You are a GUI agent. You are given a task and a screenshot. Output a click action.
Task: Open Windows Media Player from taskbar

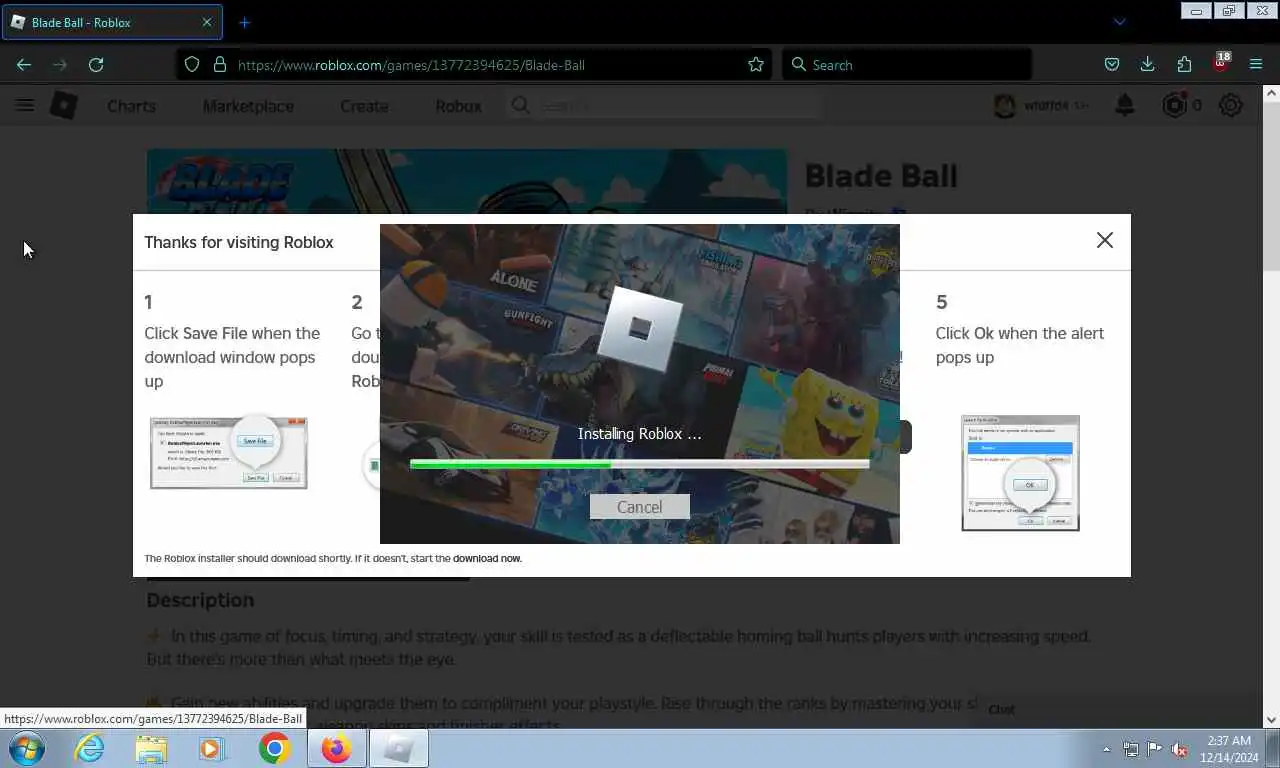212,748
